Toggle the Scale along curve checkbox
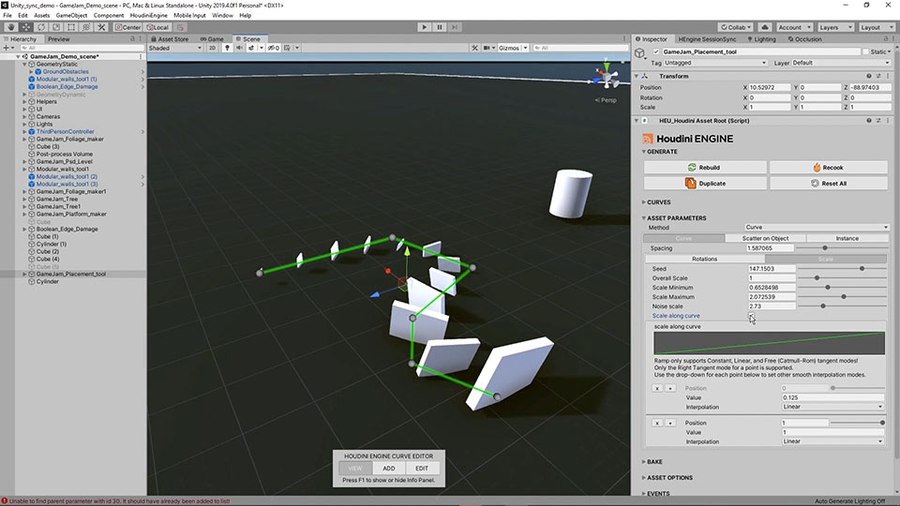The width and height of the screenshot is (900, 506). pos(751,316)
